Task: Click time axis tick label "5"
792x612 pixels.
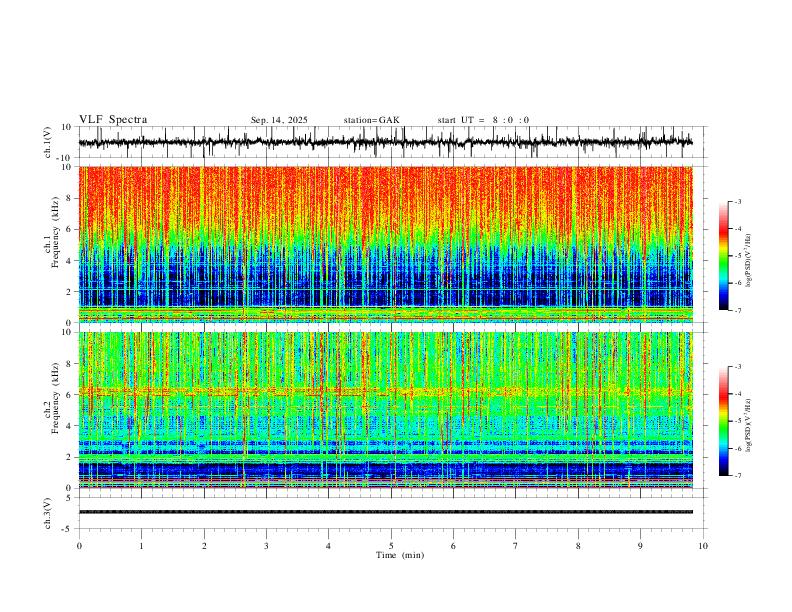Action: point(391,546)
